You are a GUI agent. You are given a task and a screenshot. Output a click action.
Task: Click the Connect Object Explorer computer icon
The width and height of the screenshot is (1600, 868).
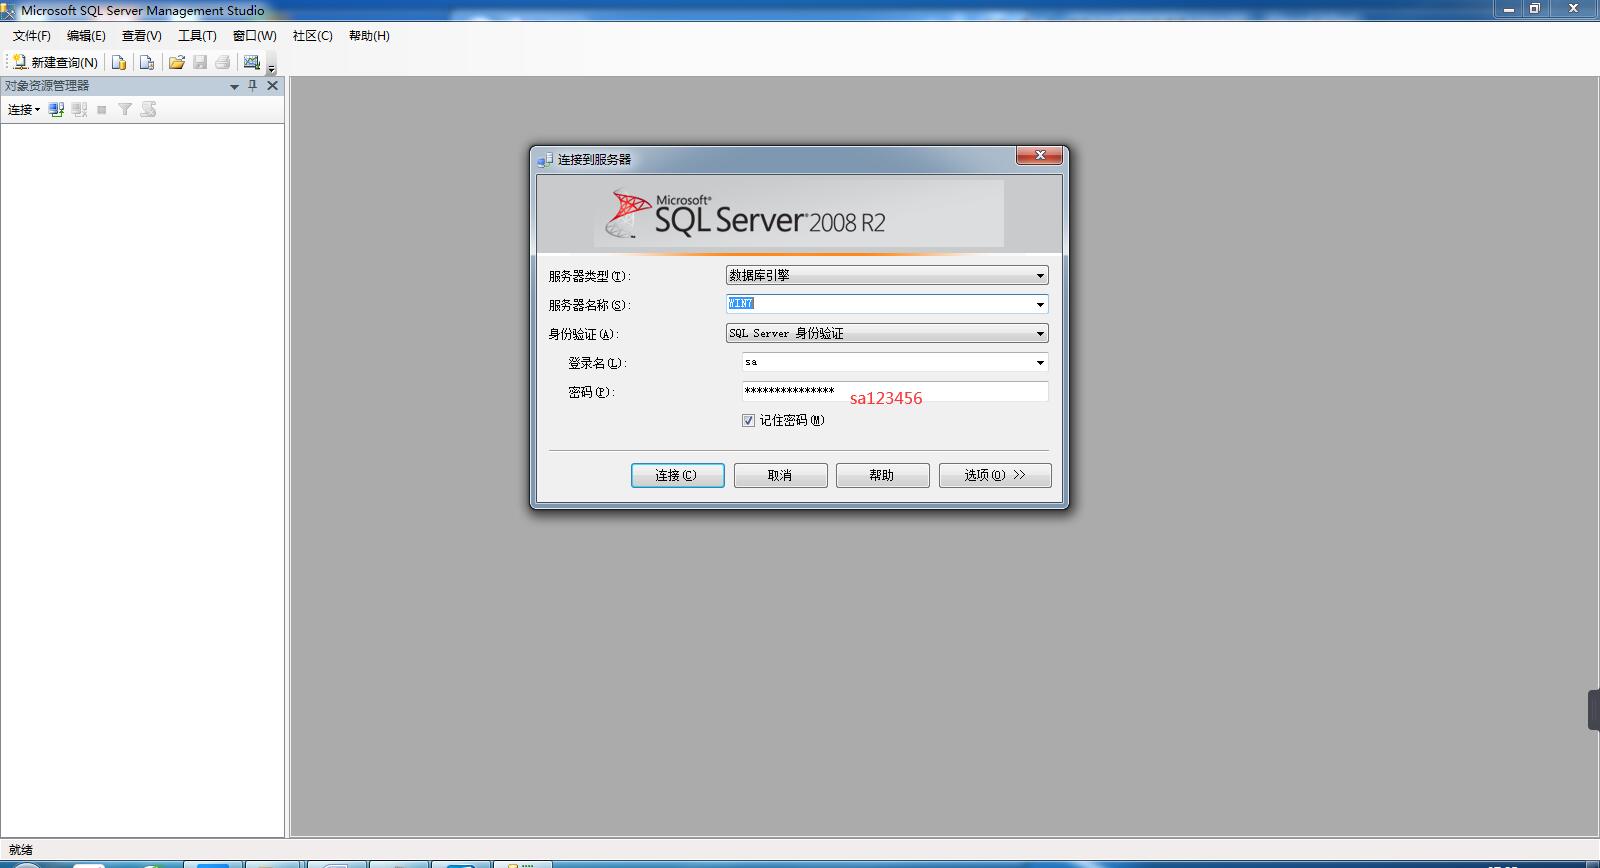point(57,110)
